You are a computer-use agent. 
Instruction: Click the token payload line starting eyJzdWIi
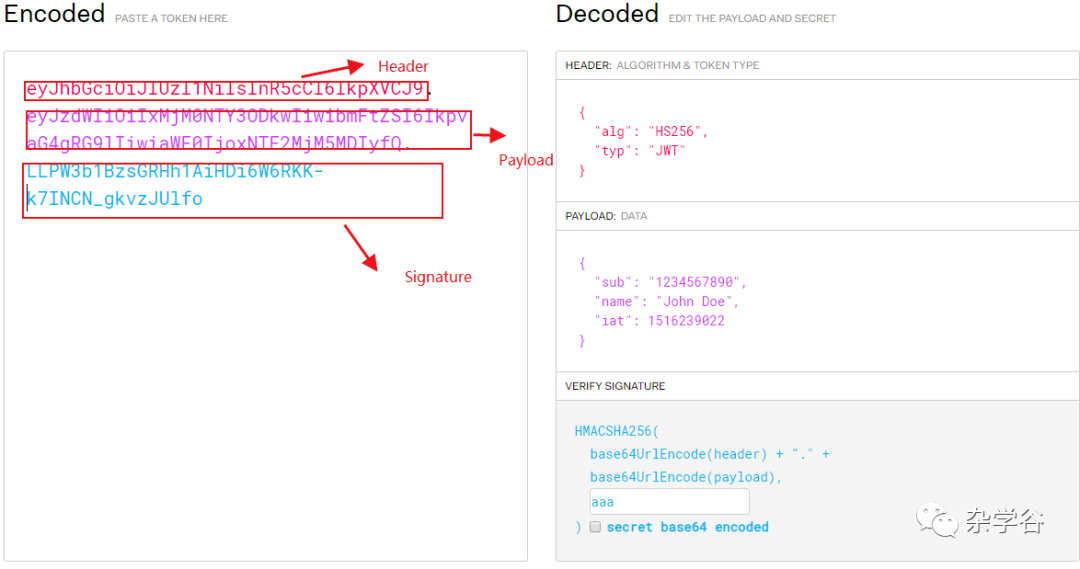tap(247, 116)
